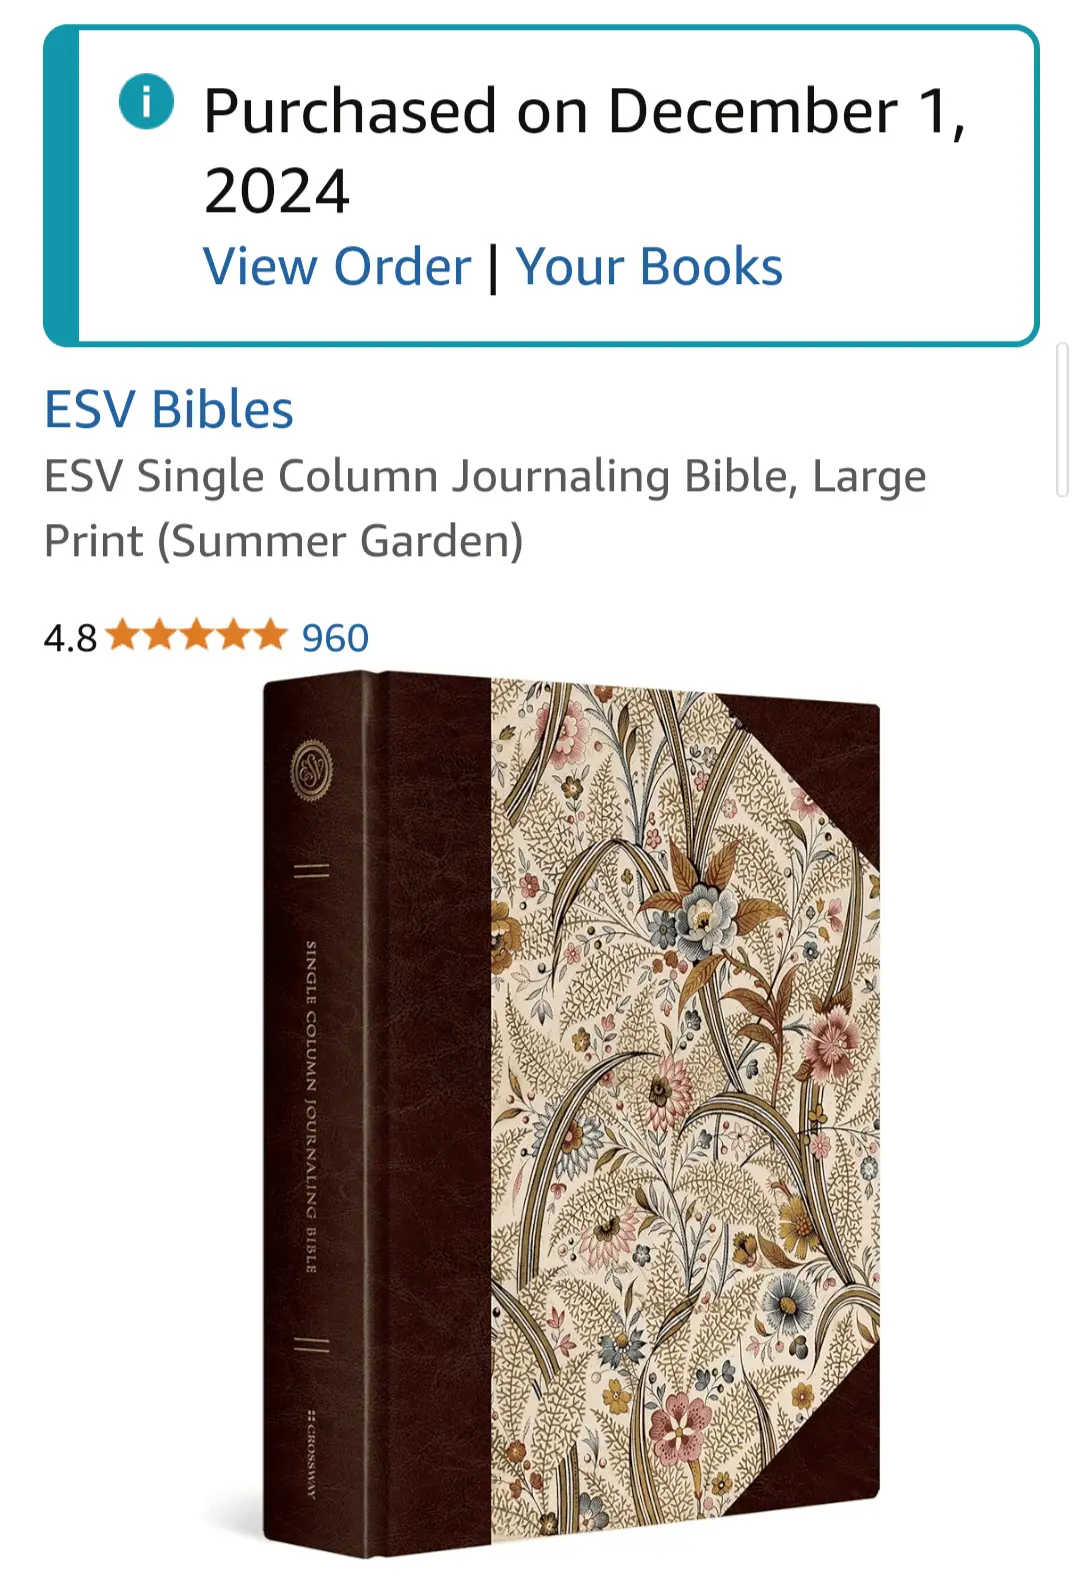Click the Crossway logo on book spine
This screenshot has height=1593, width=1080.
point(312,1454)
